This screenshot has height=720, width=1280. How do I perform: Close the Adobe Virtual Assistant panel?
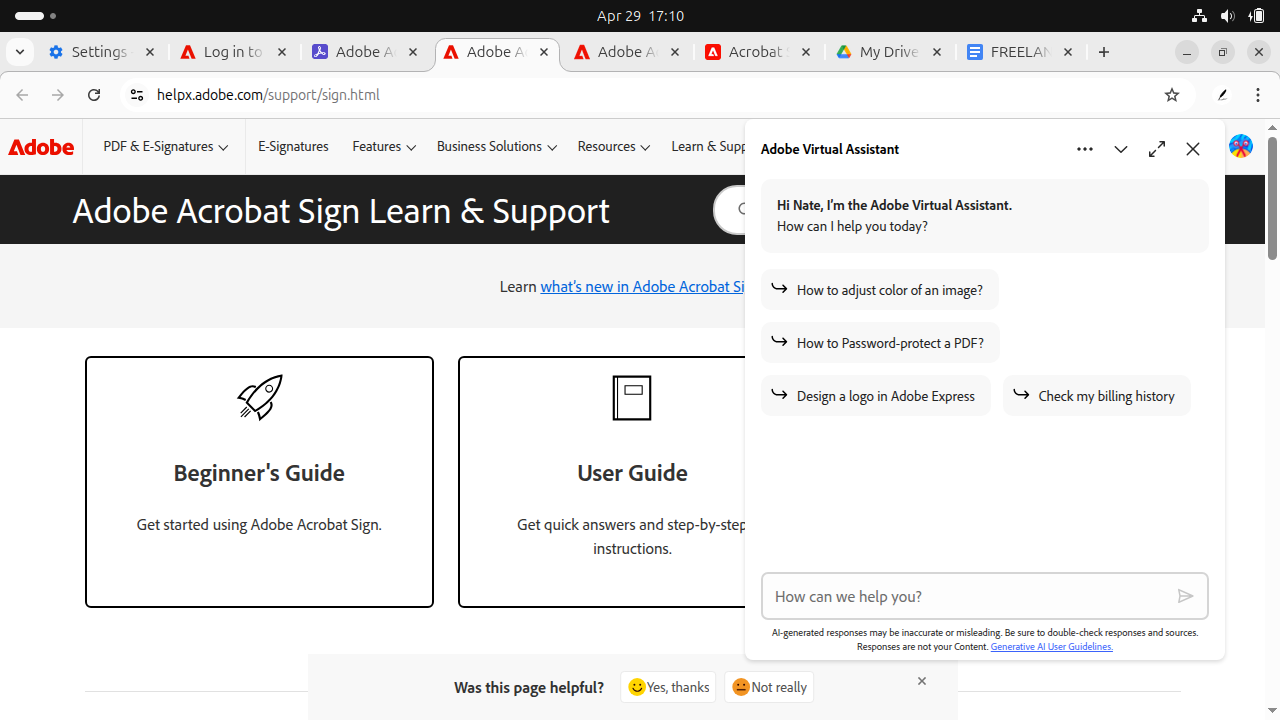tap(1193, 149)
